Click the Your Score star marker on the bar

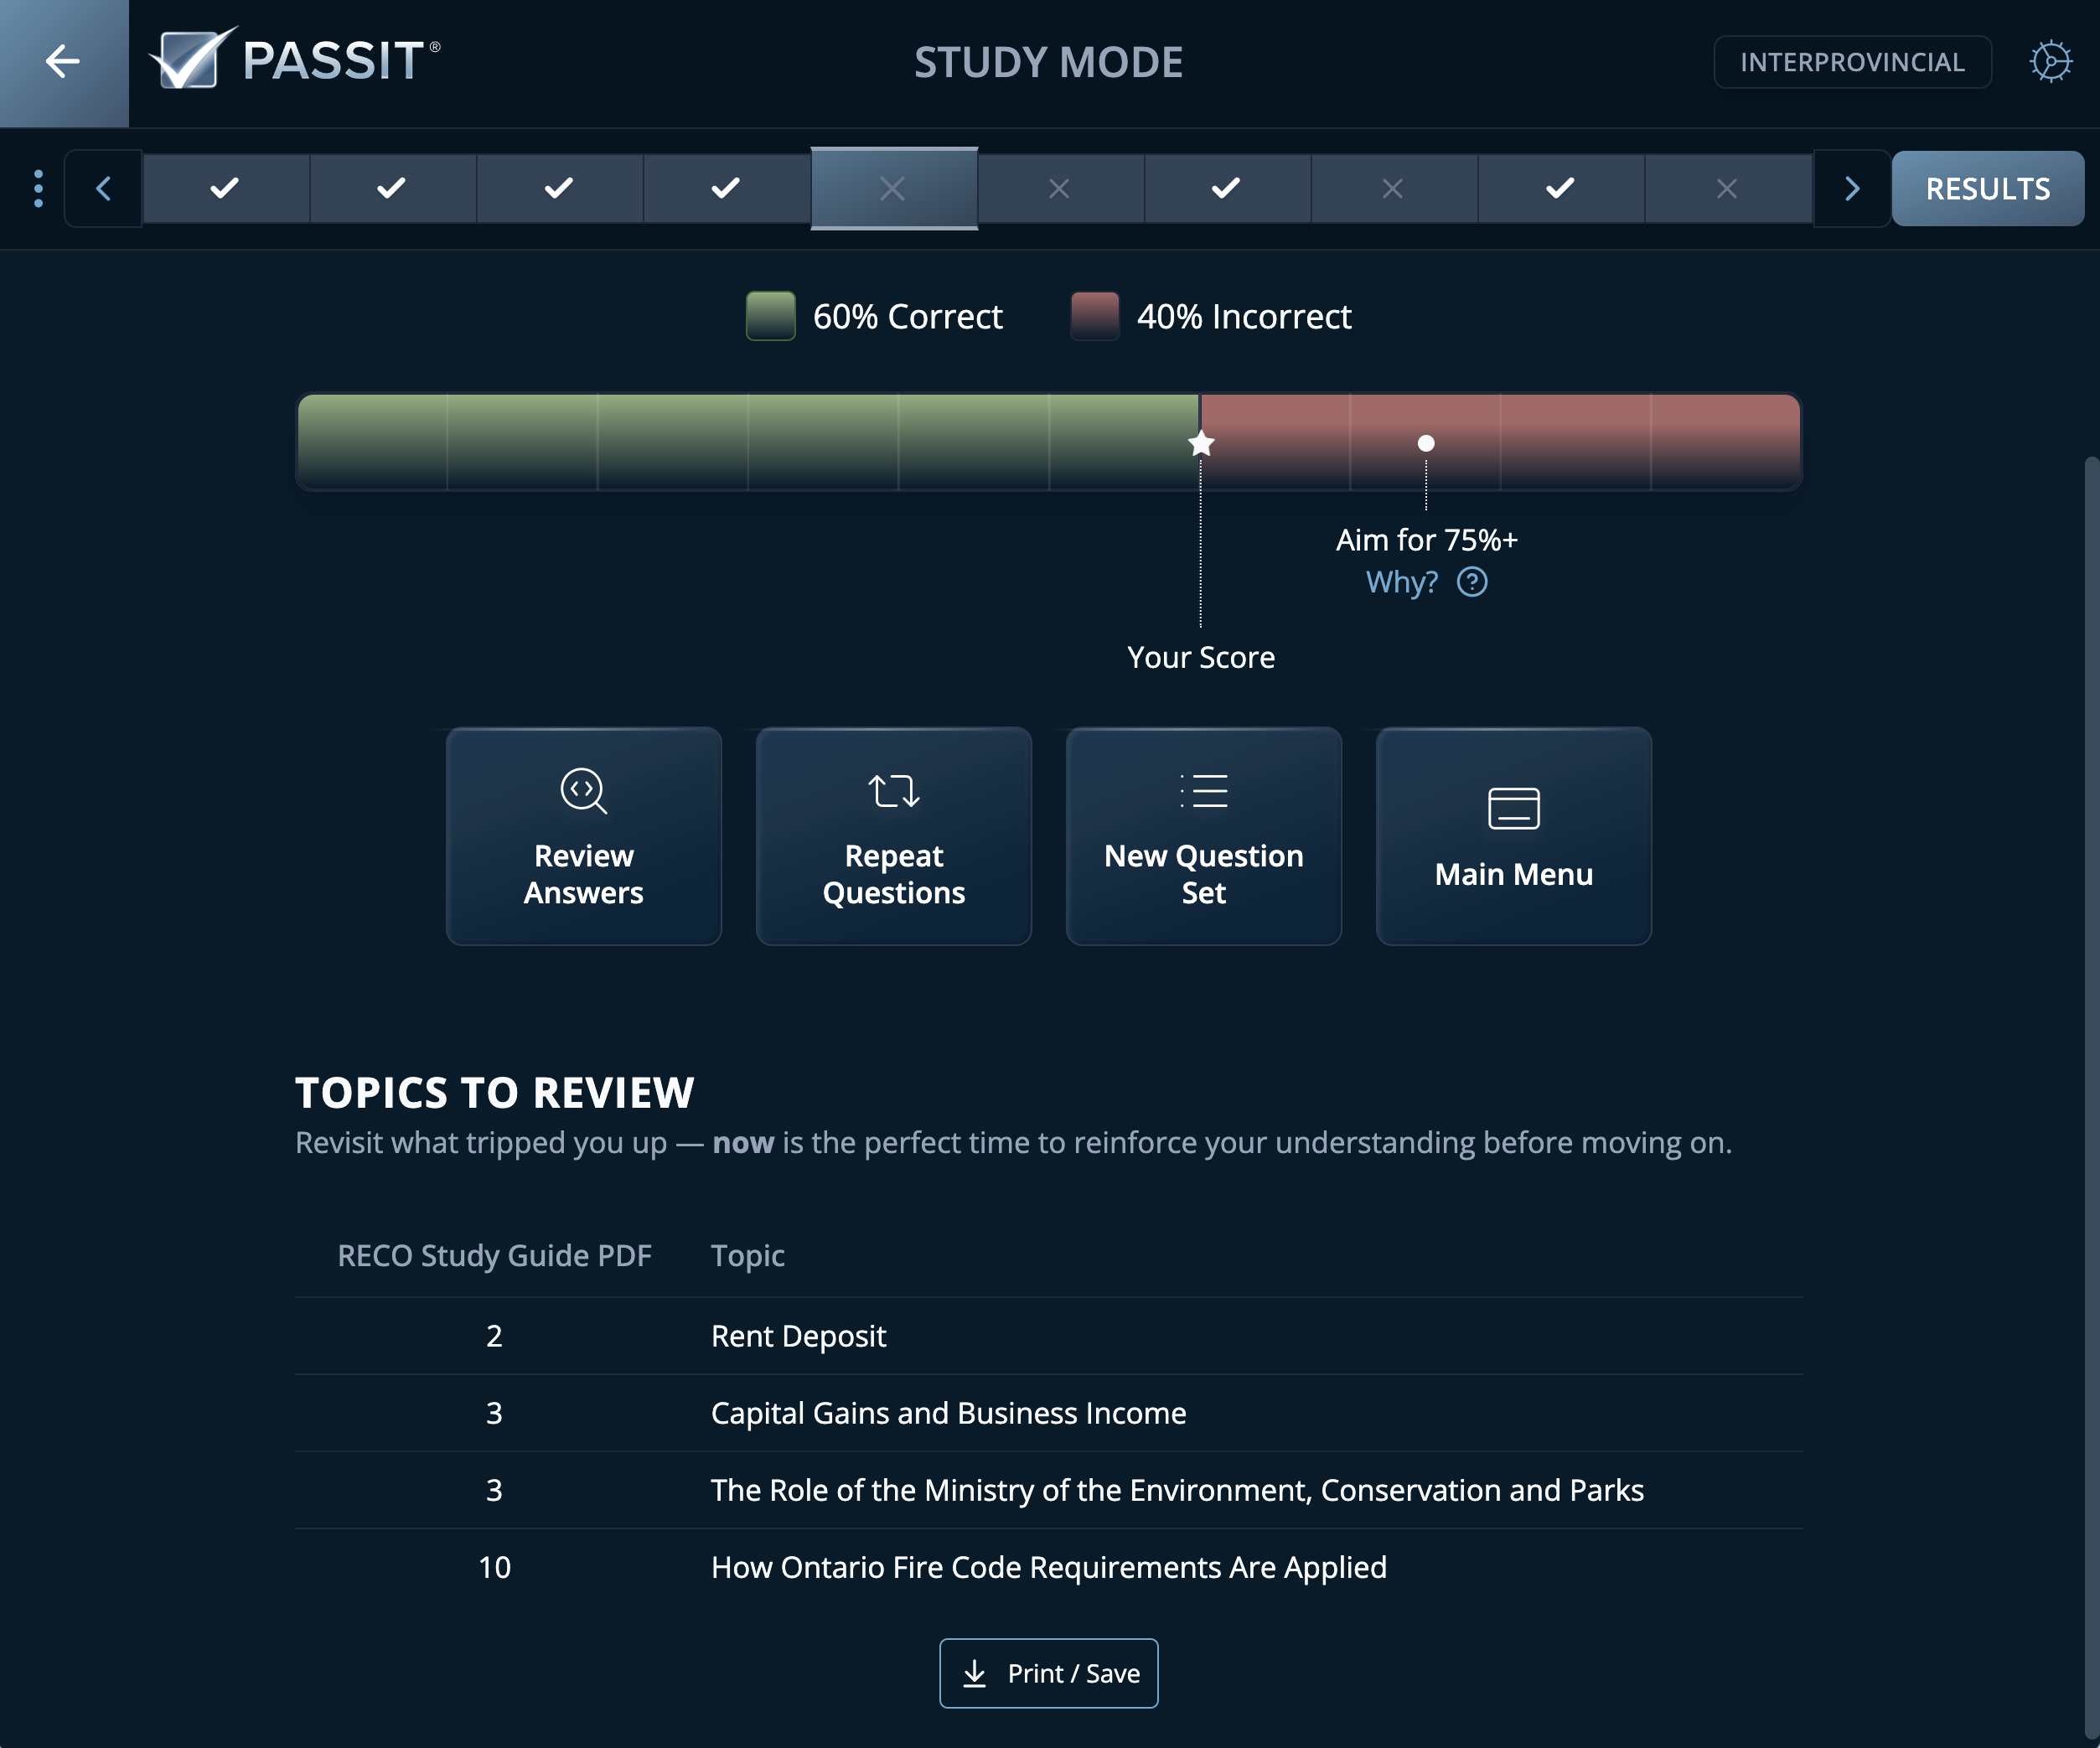(x=1200, y=443)
